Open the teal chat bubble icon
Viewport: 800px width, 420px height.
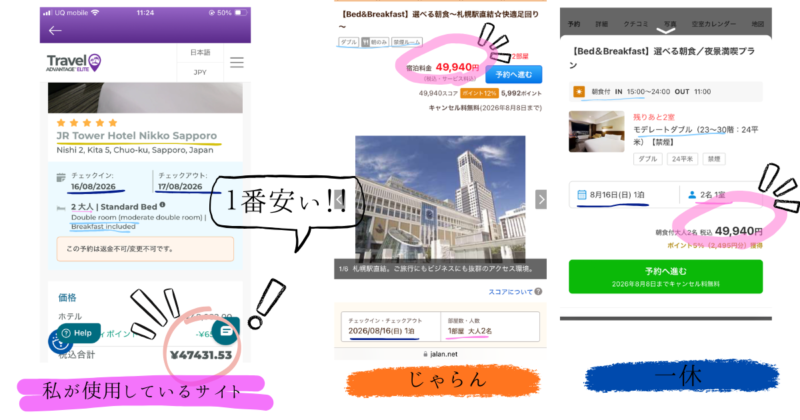(226, 331)
